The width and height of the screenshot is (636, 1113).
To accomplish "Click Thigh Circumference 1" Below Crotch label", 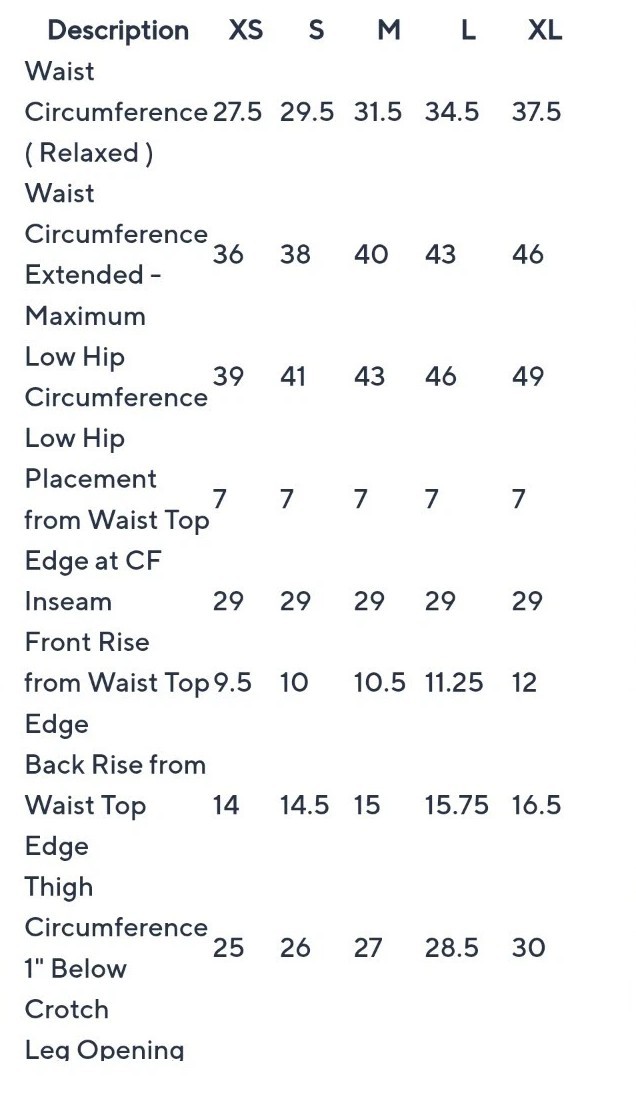I will point(115,948).
